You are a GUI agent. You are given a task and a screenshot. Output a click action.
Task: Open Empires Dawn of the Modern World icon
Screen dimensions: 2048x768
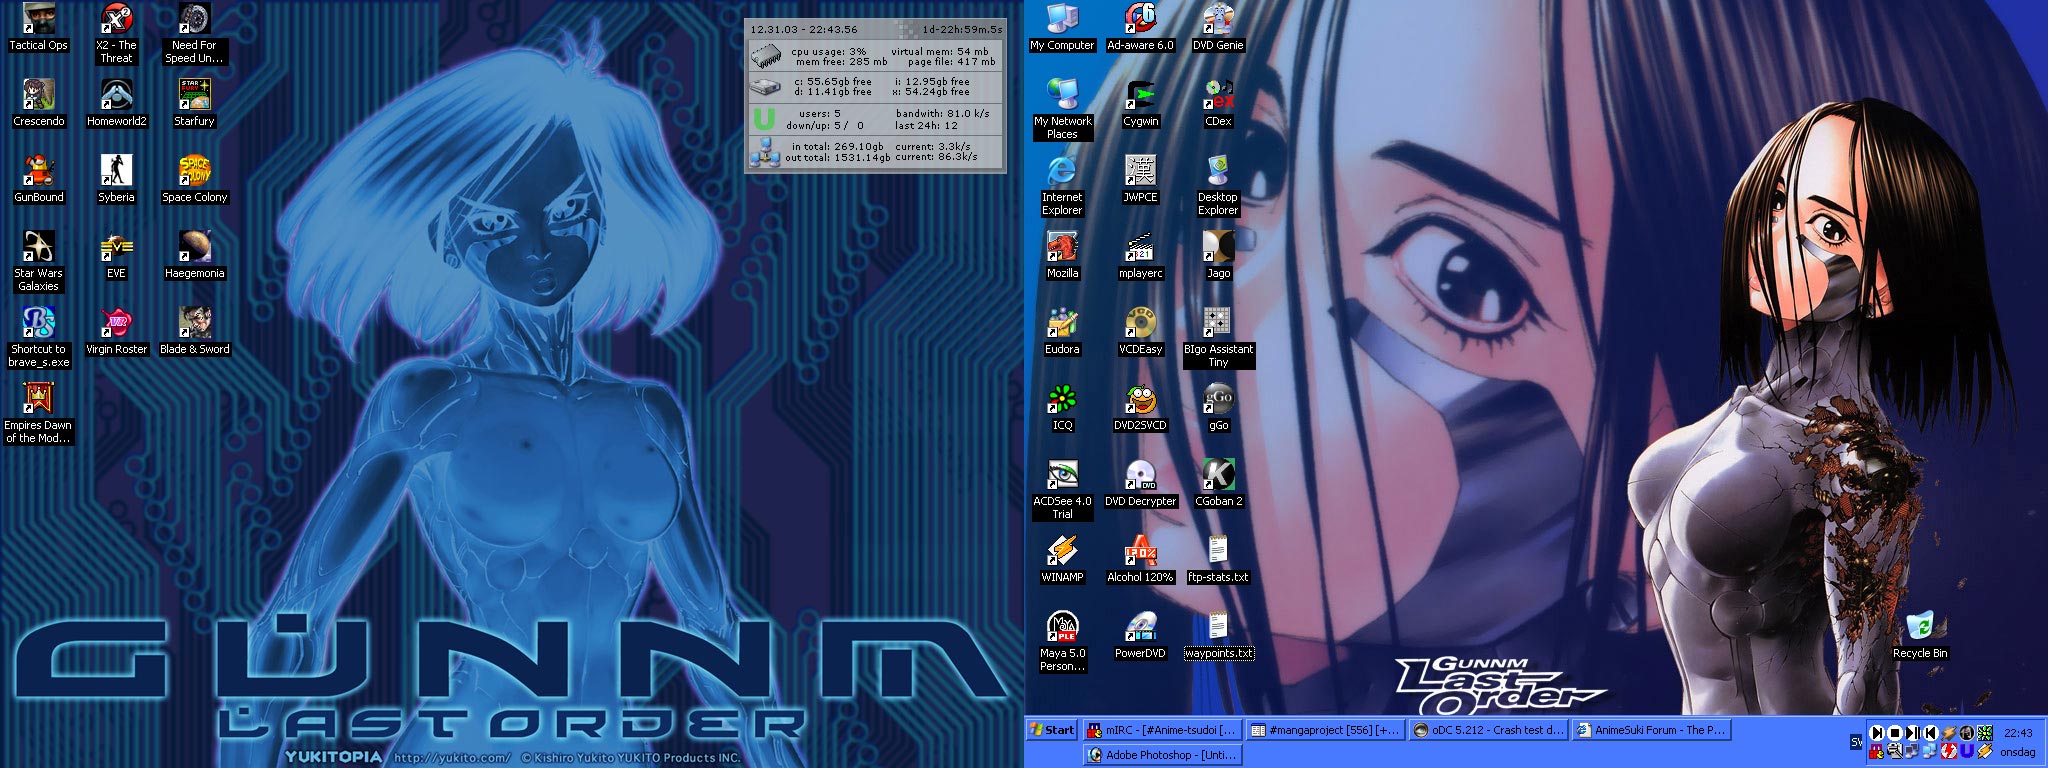coord(38,413)
